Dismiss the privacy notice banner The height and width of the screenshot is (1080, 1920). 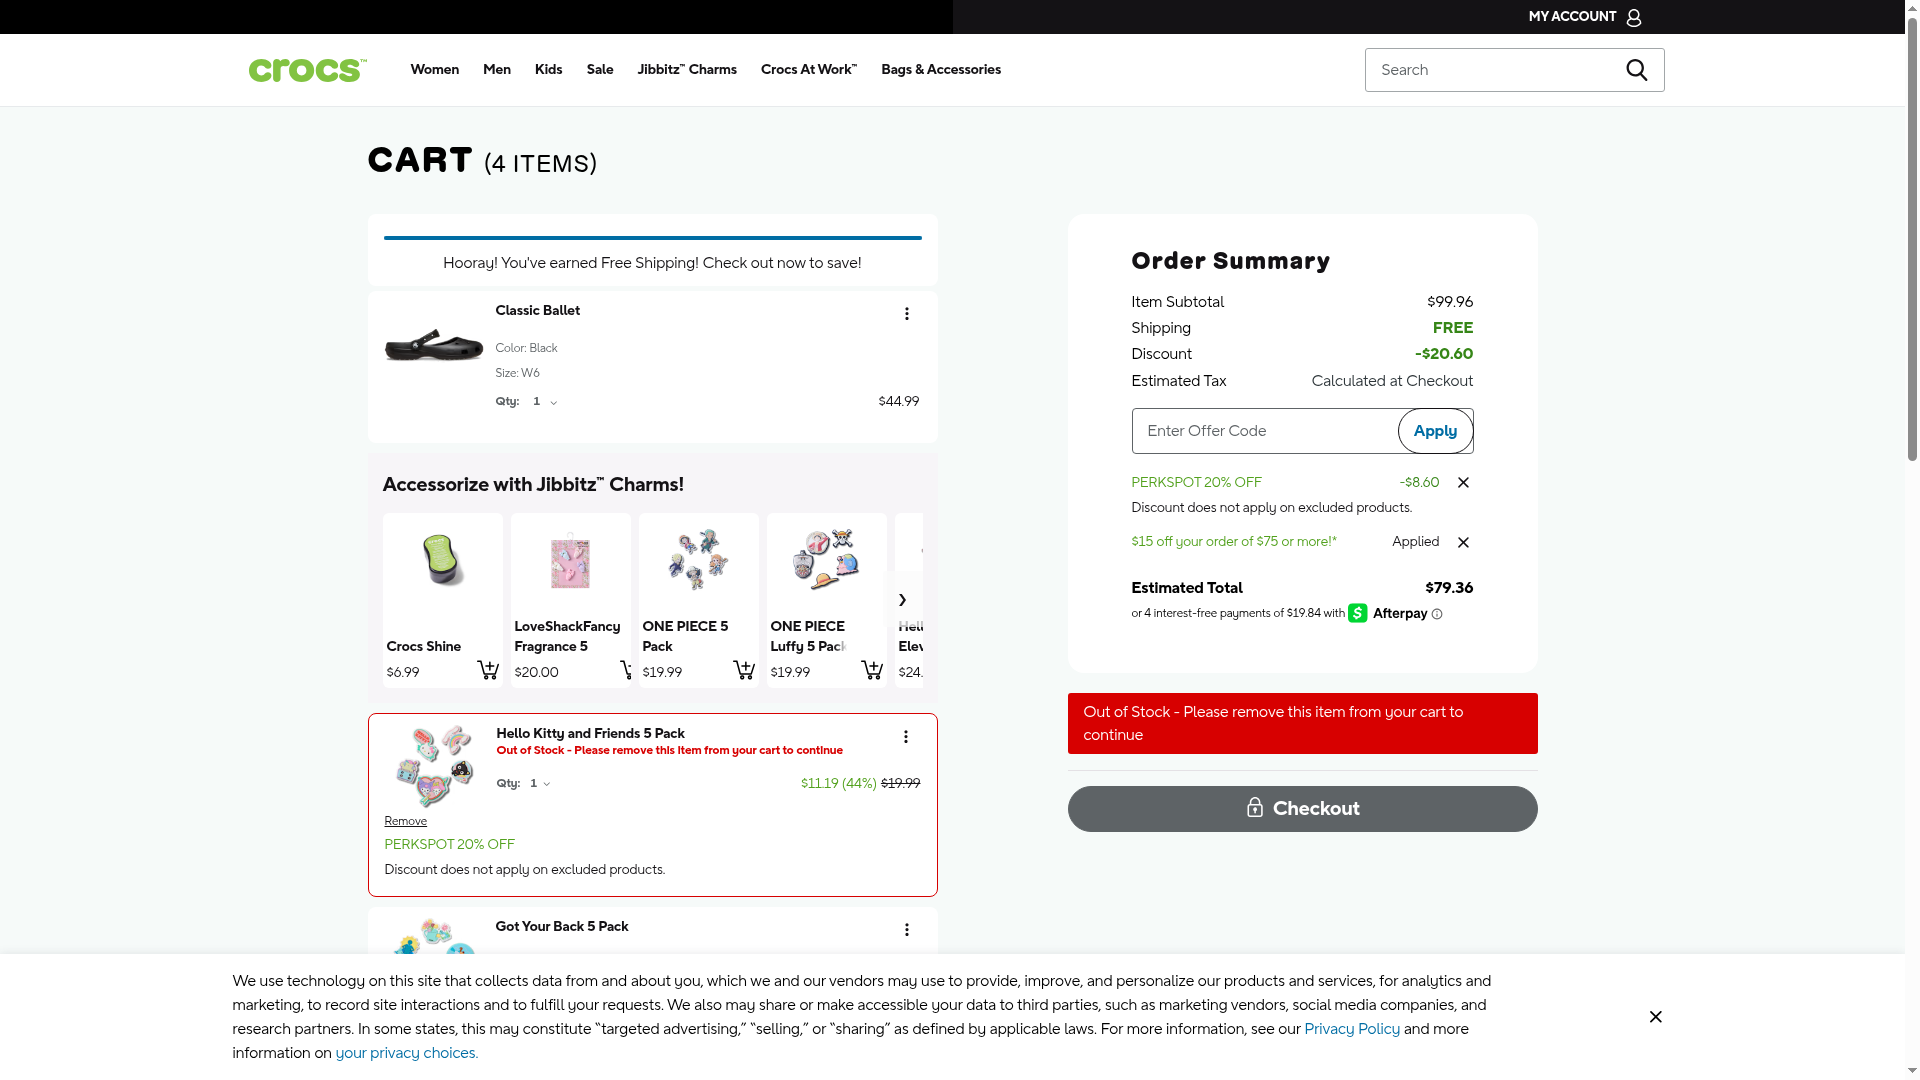tap(1655, 1017)
